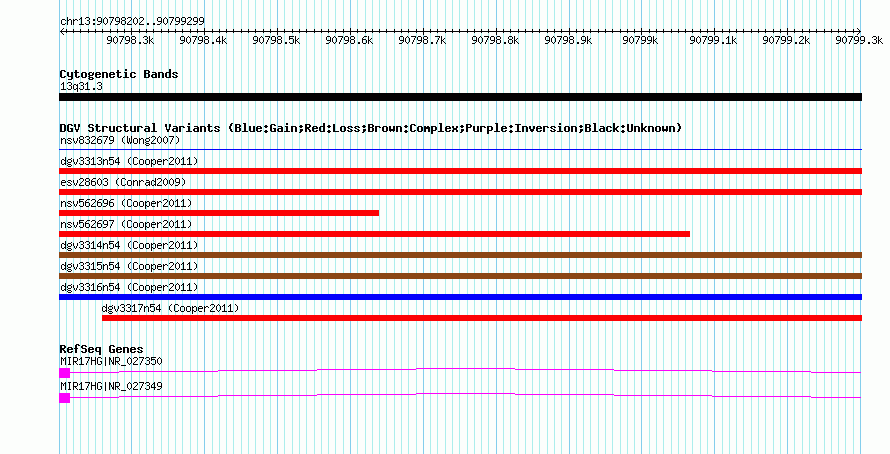890x454 pixels.
Task: Click the 13q31.3 band label
Action: 81,86
